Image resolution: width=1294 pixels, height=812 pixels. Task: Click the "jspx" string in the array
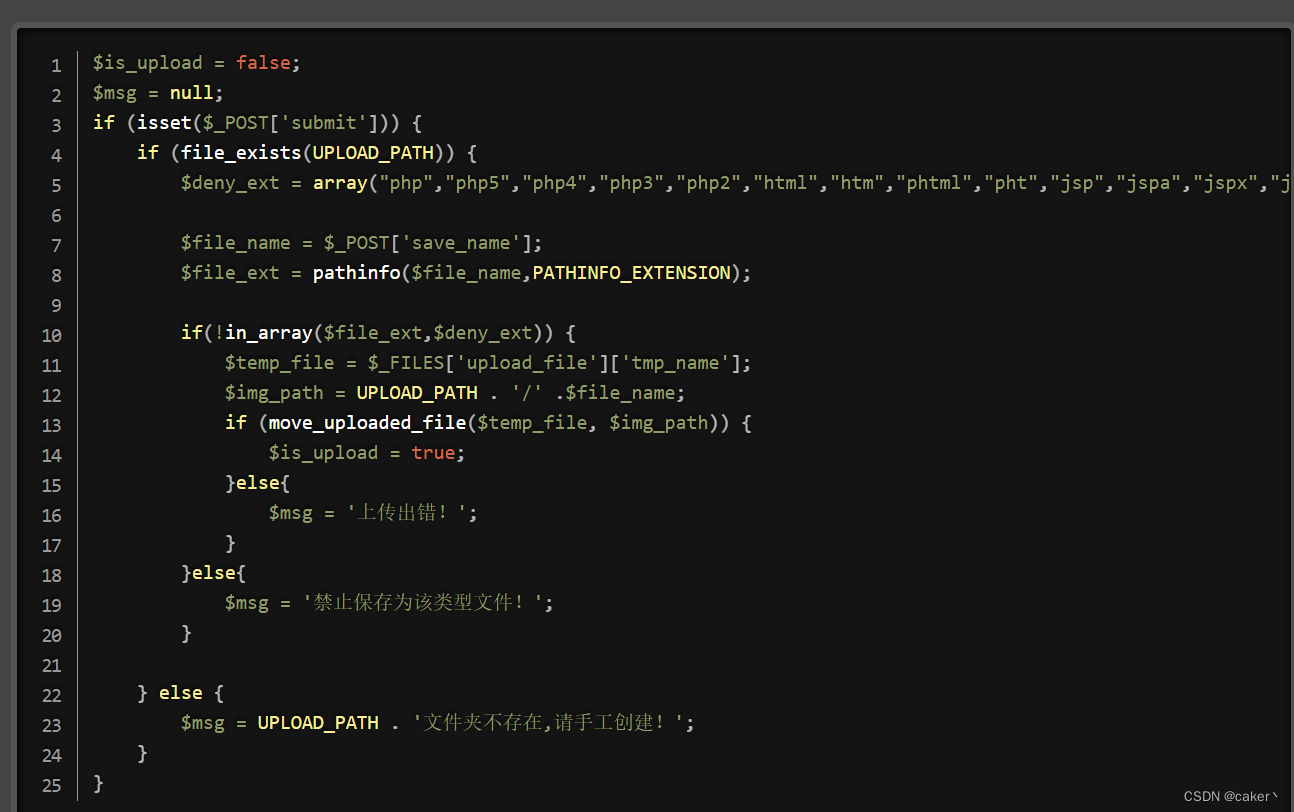pyautogui.click(x=1226, y=183)
